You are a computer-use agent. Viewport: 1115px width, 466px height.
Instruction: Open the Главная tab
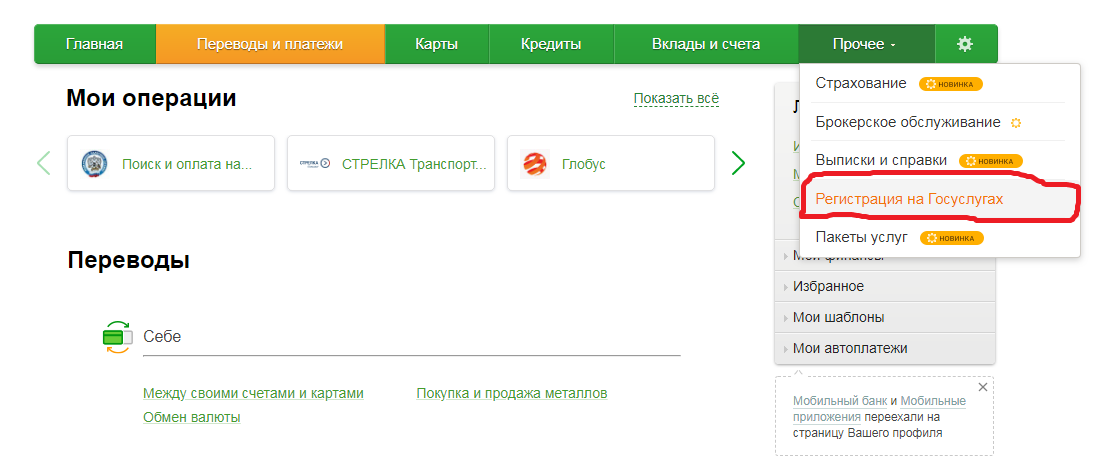tap(95, 44)
